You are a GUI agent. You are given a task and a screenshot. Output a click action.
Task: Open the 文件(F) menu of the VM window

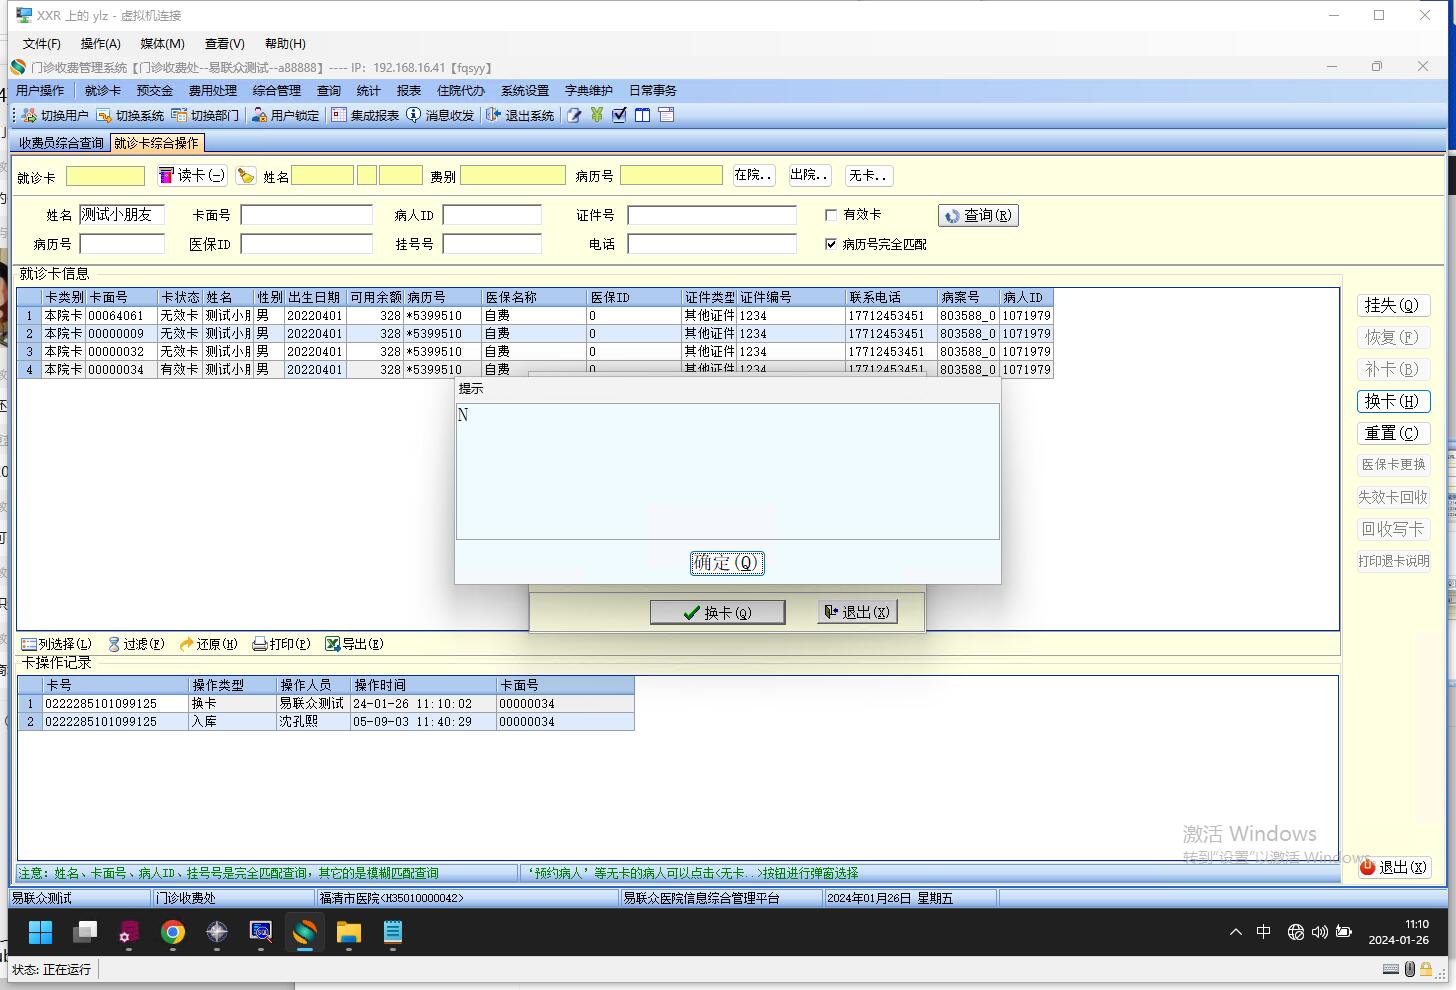click(42, 44)
